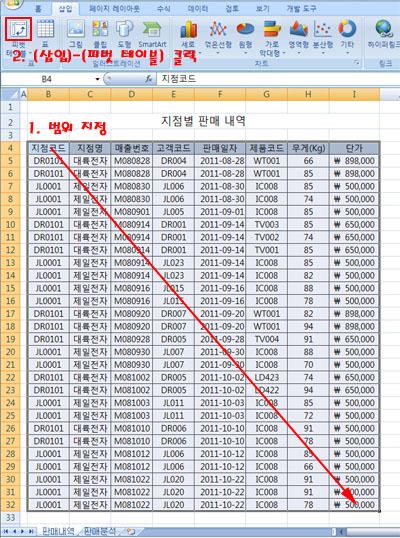The width and height of the screenshot is (400, 538).
Task: Select column I header
Action: 354,94
